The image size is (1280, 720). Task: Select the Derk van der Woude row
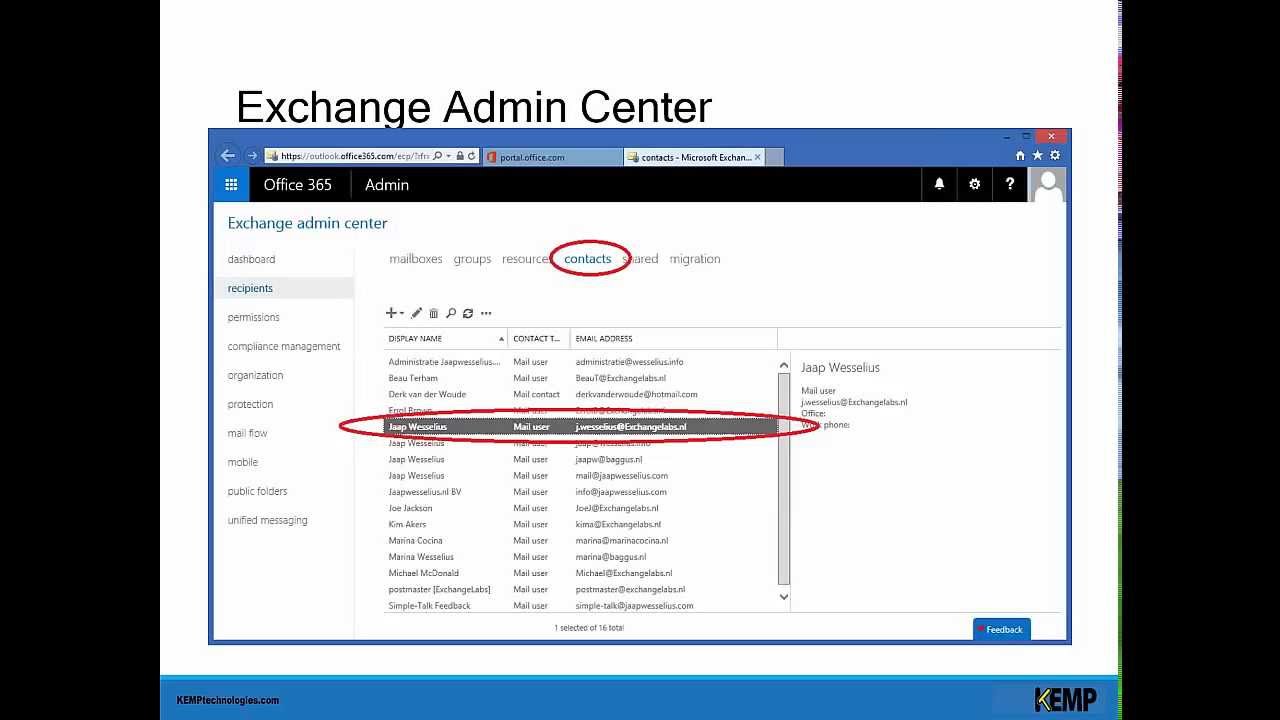580,394
